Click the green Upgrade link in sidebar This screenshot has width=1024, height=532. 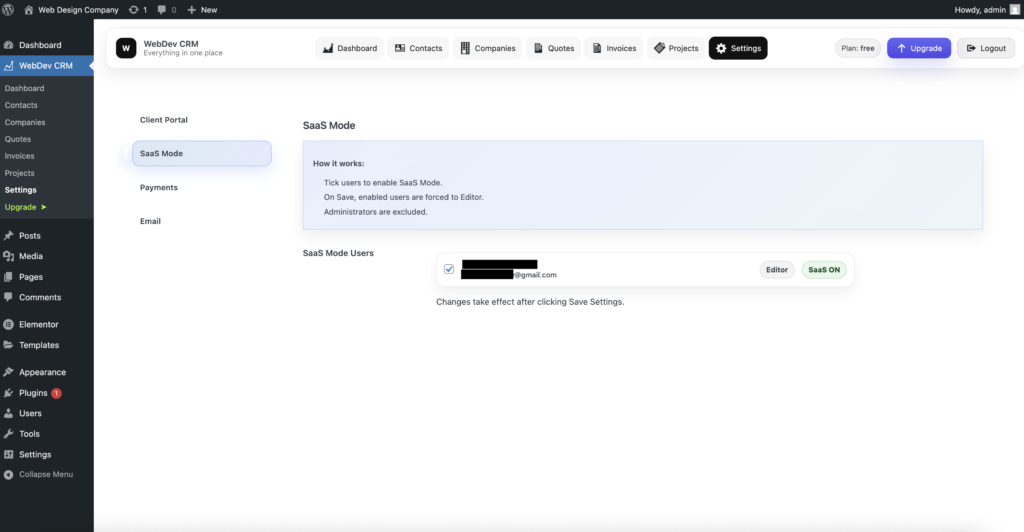point(25,207)
